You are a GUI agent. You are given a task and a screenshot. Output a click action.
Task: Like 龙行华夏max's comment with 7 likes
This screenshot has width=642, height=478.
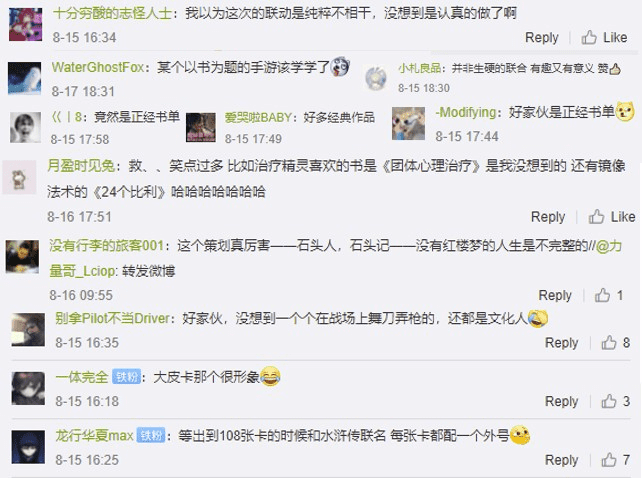pos(615,460)
